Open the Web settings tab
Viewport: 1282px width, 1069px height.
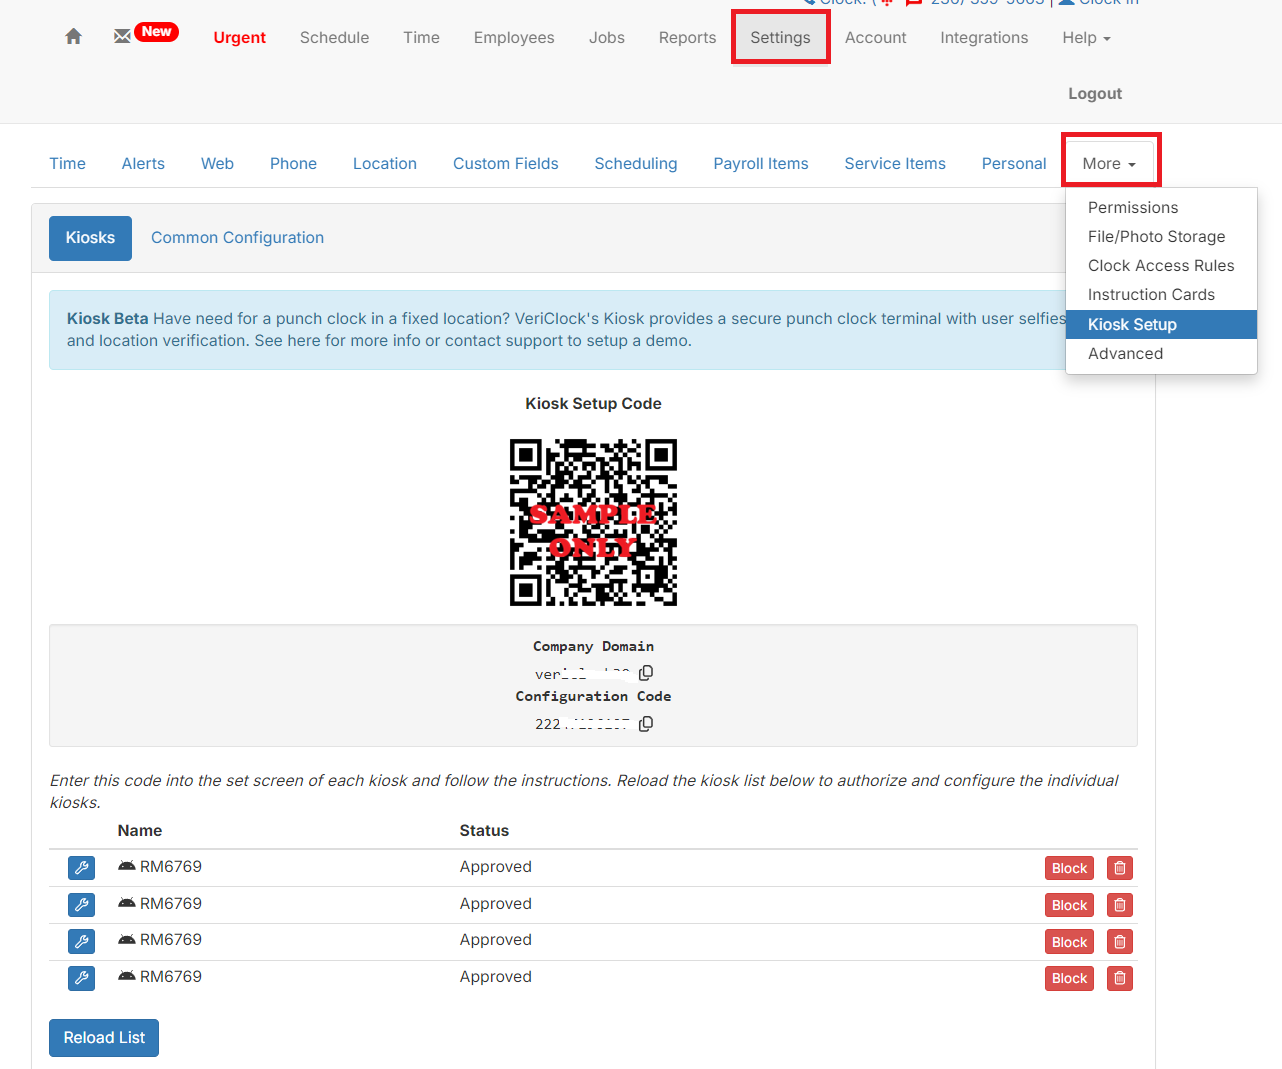pyautogui.click(x=217, y=164)
